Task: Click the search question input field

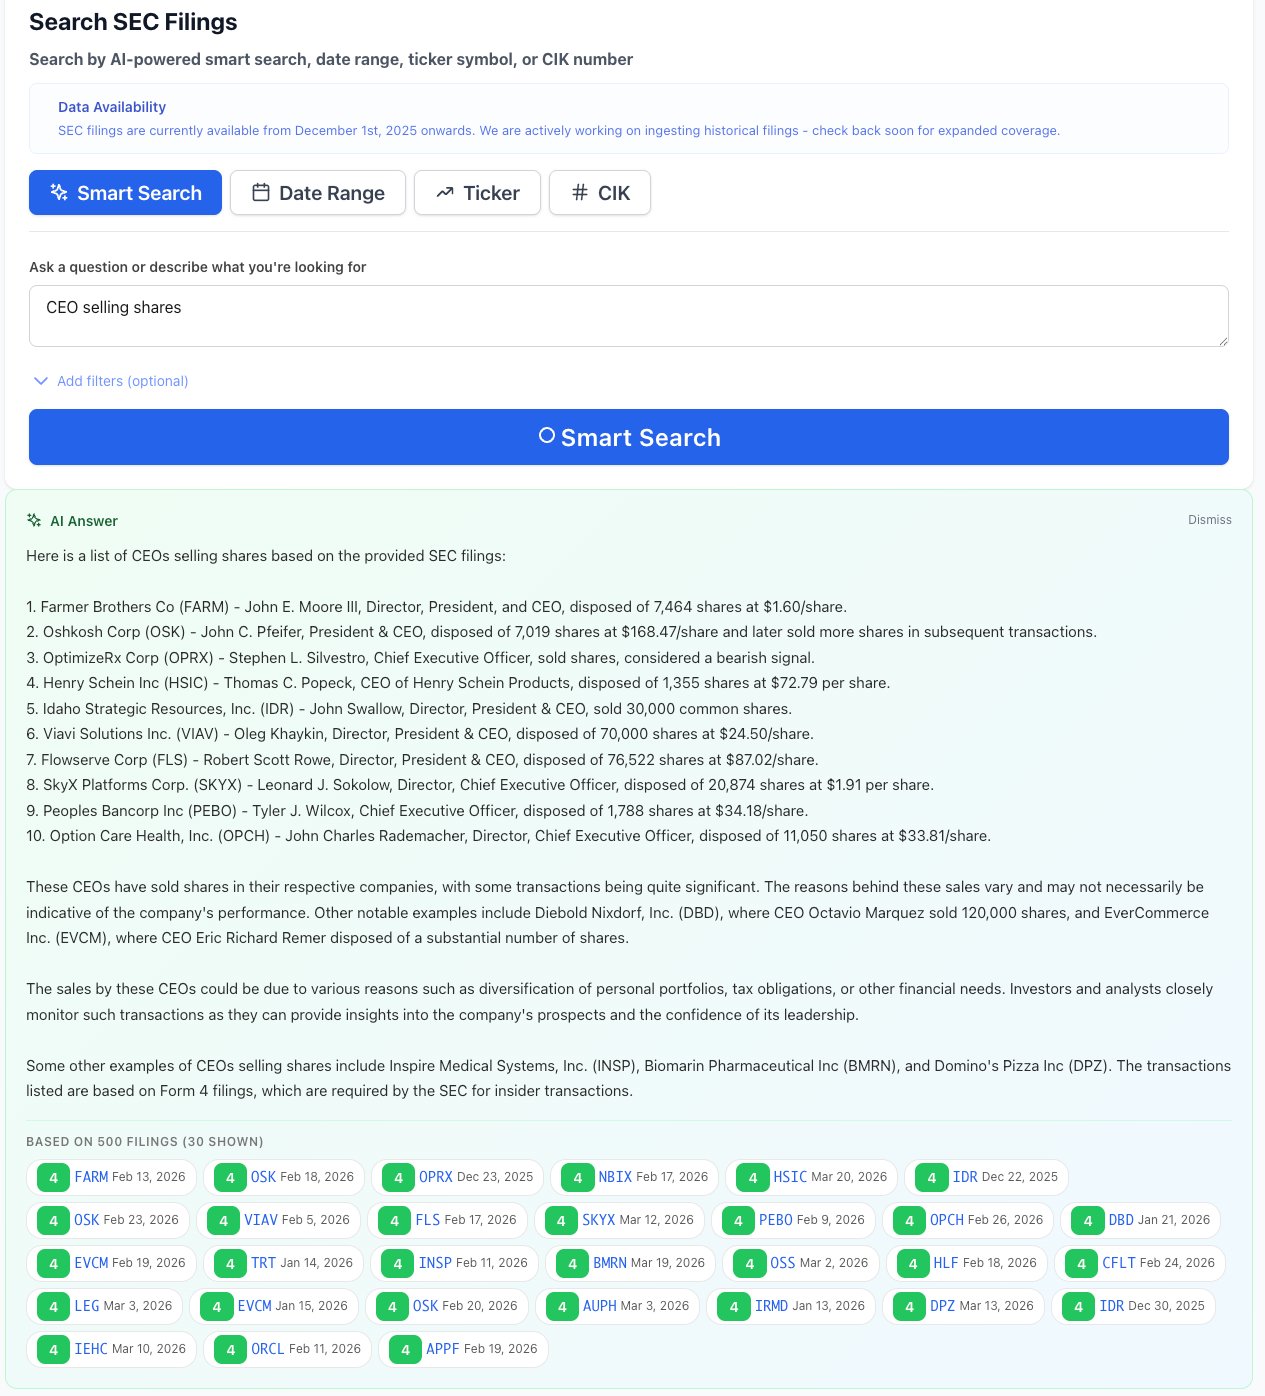Action: click(x=628, y=315)
